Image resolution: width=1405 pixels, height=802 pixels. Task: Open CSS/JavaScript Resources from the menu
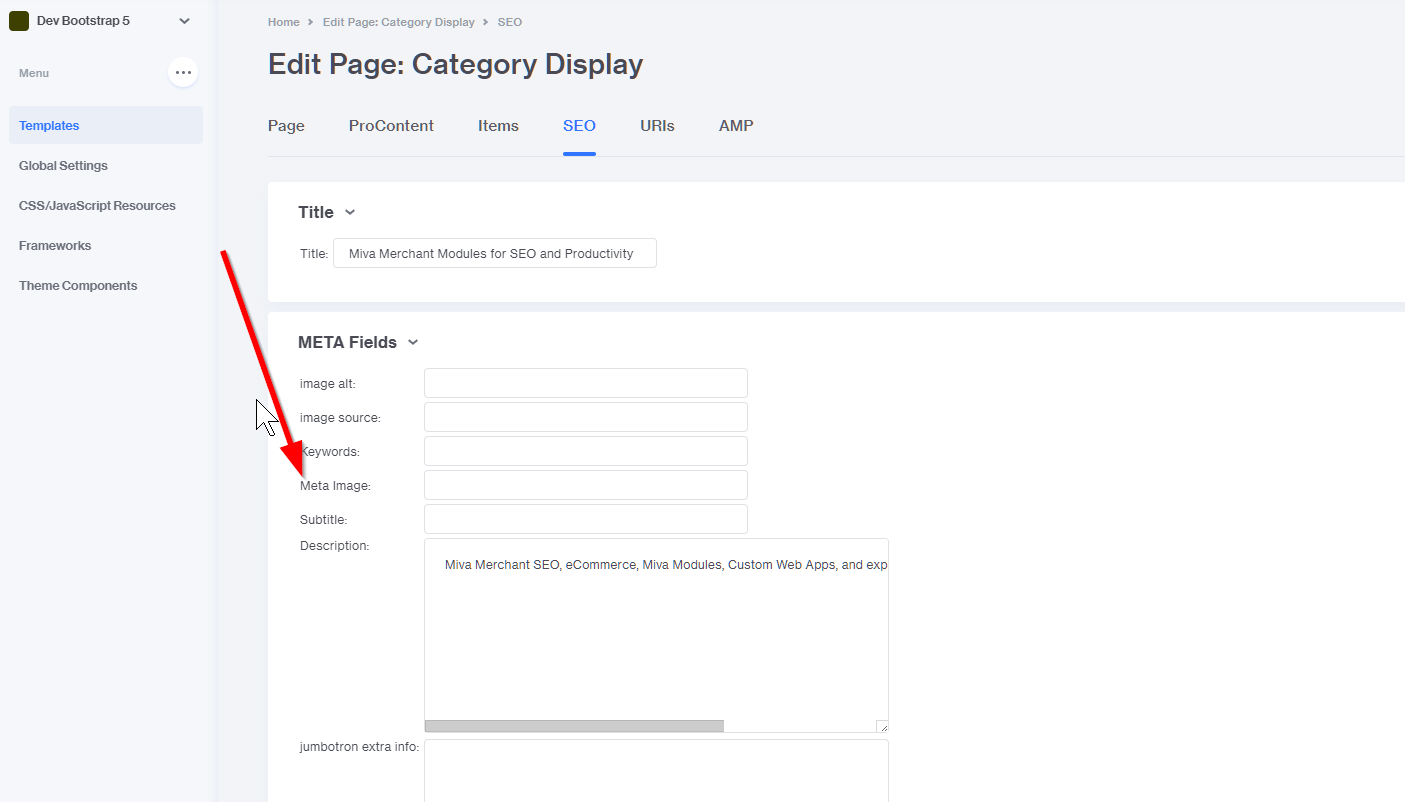click(x=97, y=206)
